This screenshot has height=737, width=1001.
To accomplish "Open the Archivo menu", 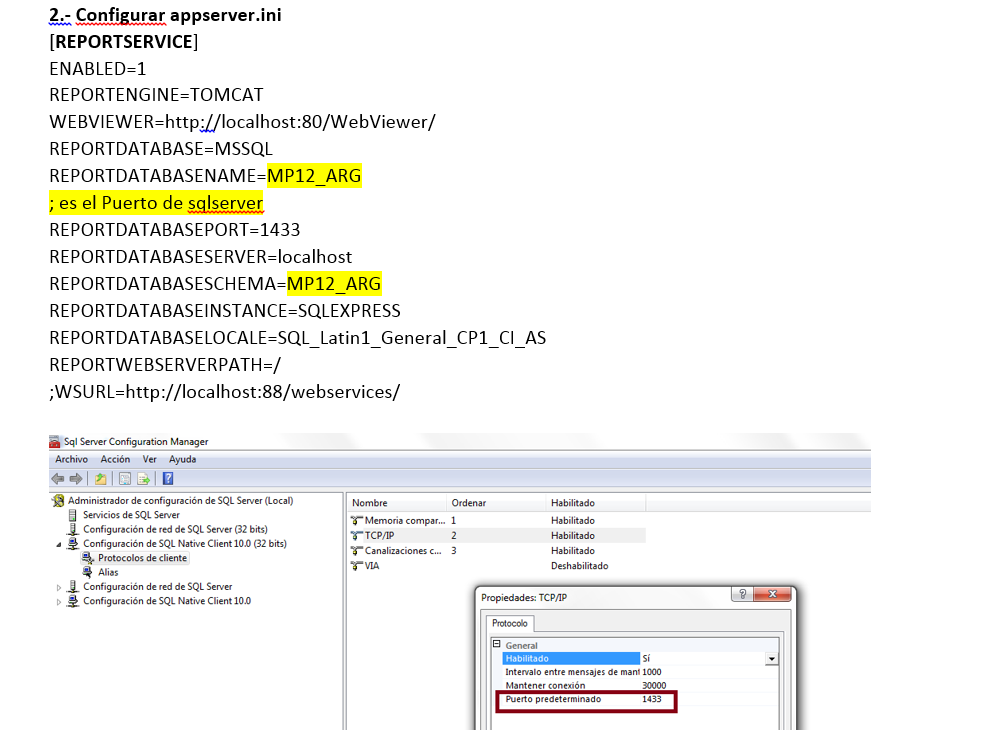I will [72, 459].
